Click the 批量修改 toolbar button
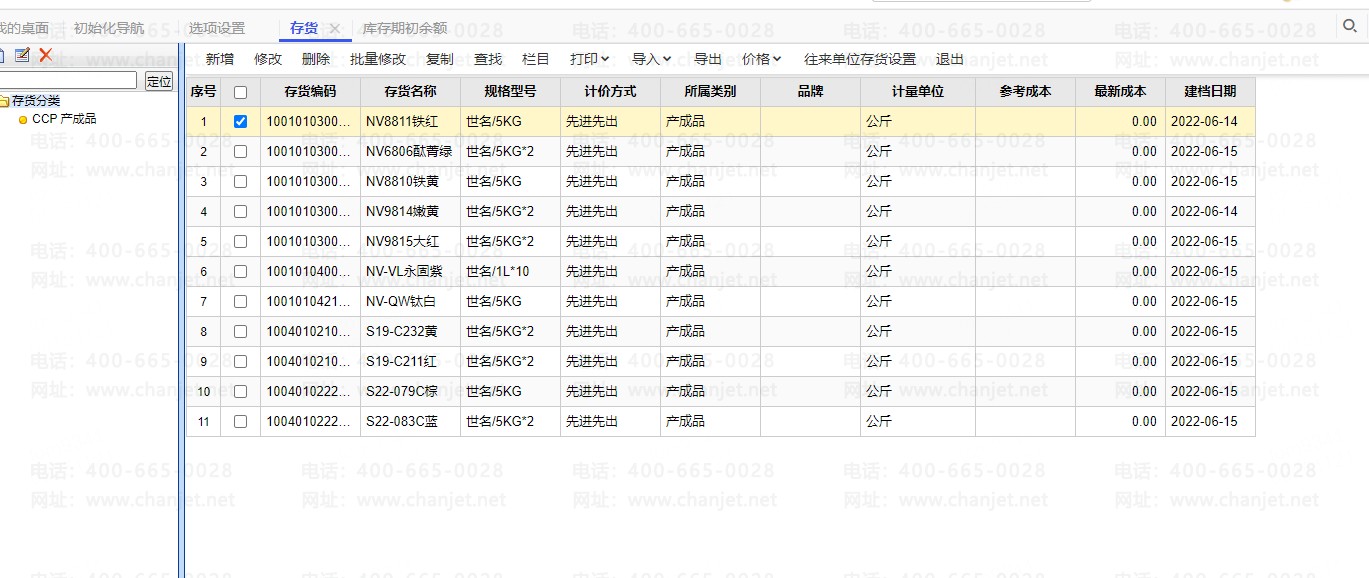 [378, 60]
